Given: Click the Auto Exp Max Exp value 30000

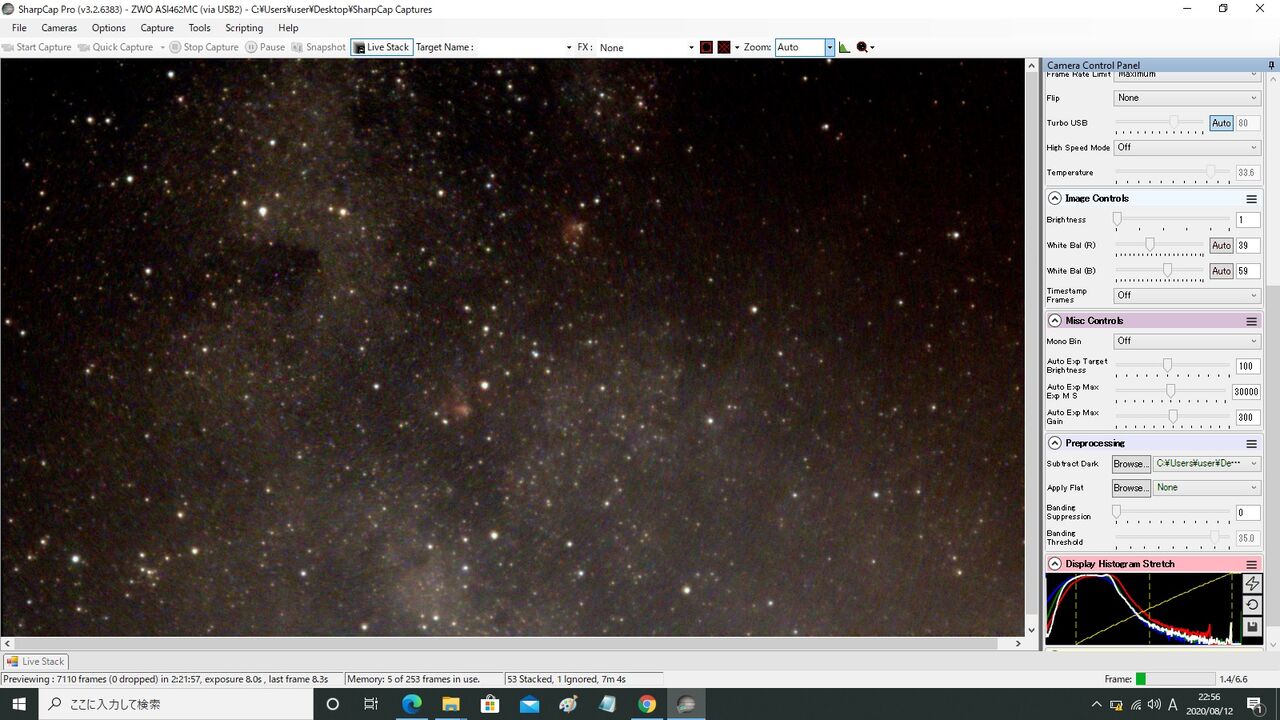Looking at the screenshot, I should tap(1246, 392).
